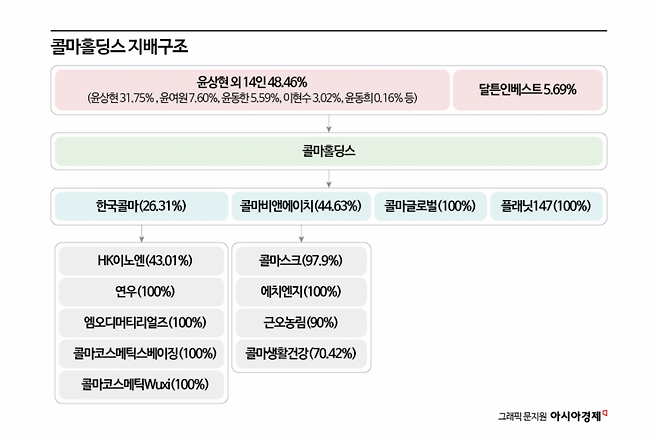
Task: Click the green 콜마홀딩스 box
Action: [x=329, y=152]
